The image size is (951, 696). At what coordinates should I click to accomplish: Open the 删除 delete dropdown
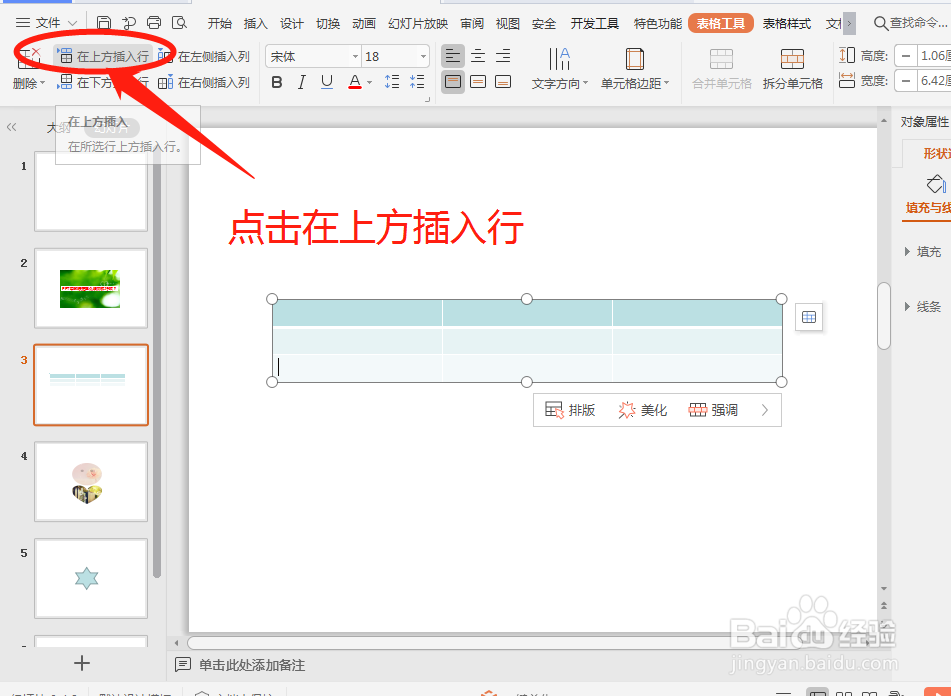click(29, 83)
